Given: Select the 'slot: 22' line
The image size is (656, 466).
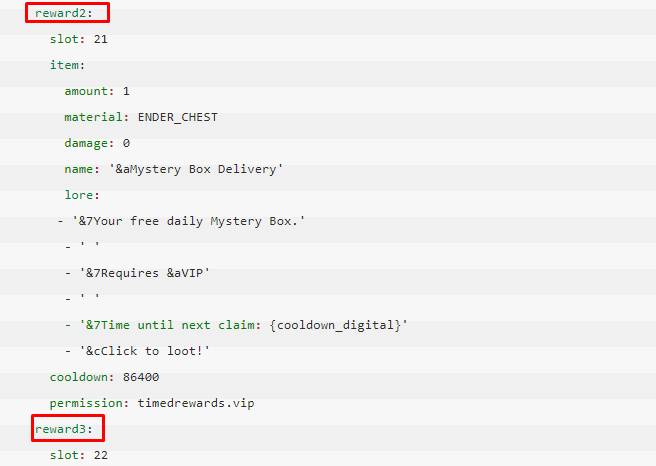Looking at the screenshot, I should (79, 455).
